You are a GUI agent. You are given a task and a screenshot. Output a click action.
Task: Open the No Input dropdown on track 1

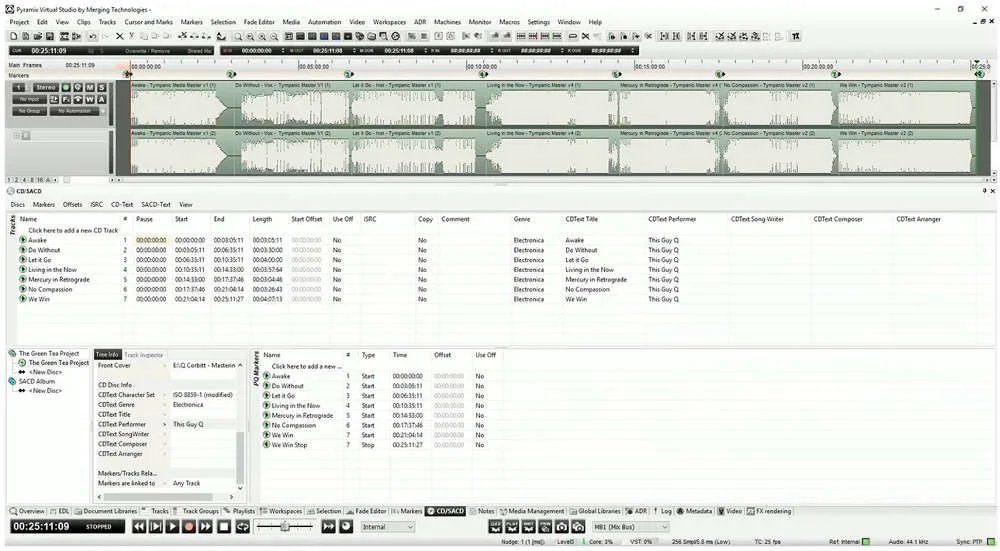(x=29, y=99)
